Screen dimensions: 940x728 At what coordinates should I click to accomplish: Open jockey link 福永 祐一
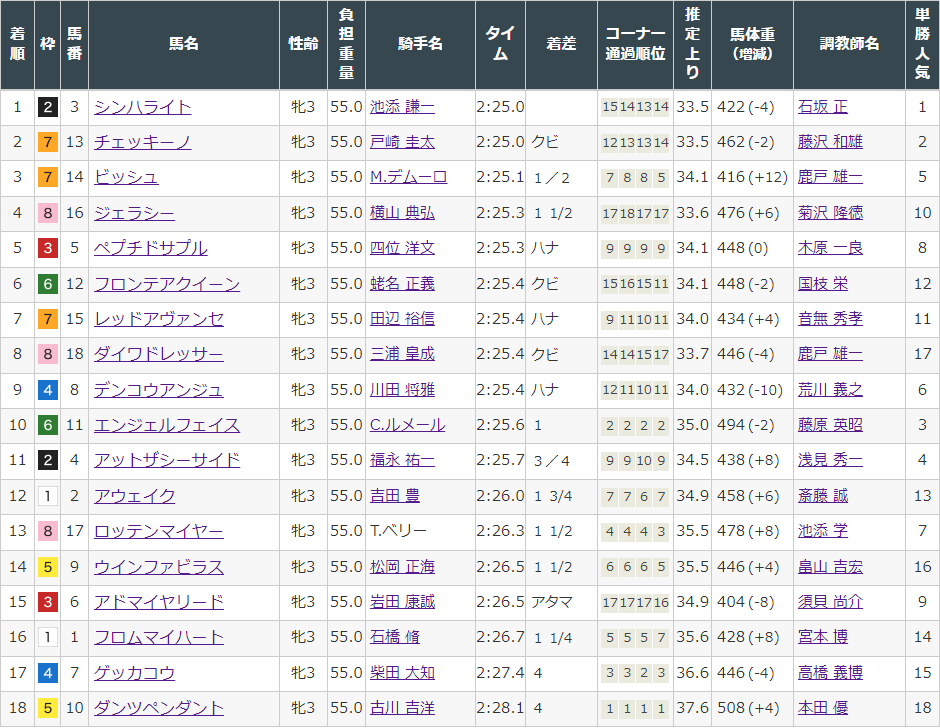402,461
